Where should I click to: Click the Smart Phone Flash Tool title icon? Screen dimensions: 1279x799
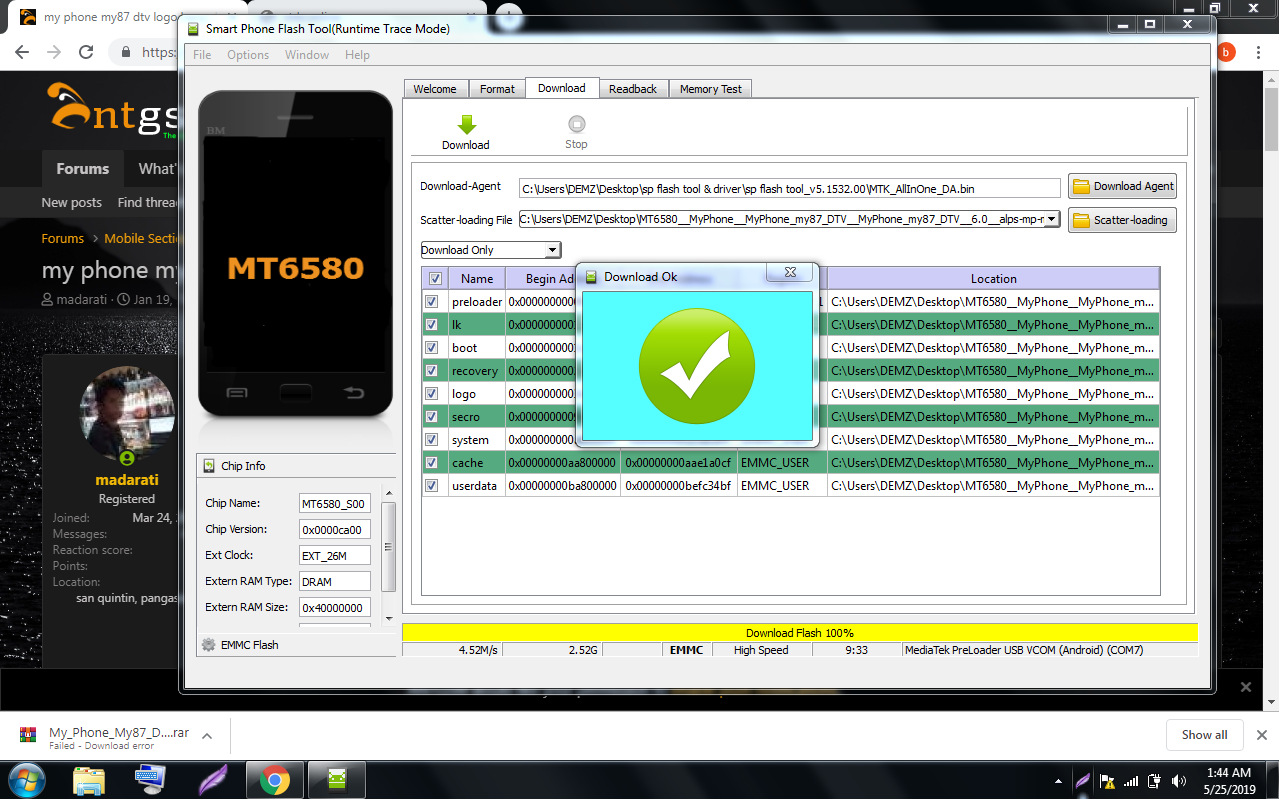pos(192,29)
